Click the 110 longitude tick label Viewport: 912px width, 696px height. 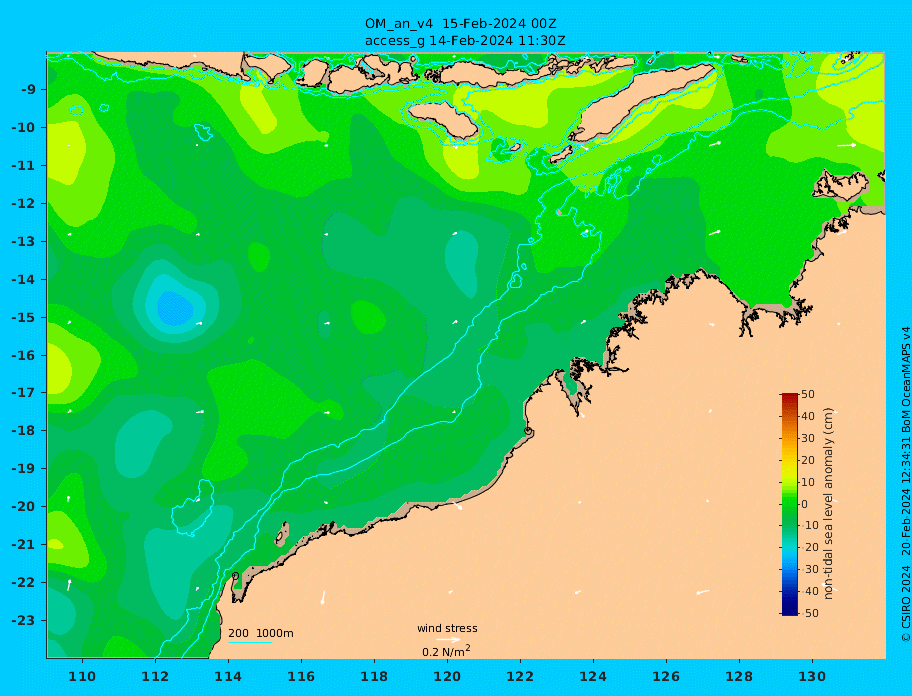pyautogui.click(x=82, y=676)
